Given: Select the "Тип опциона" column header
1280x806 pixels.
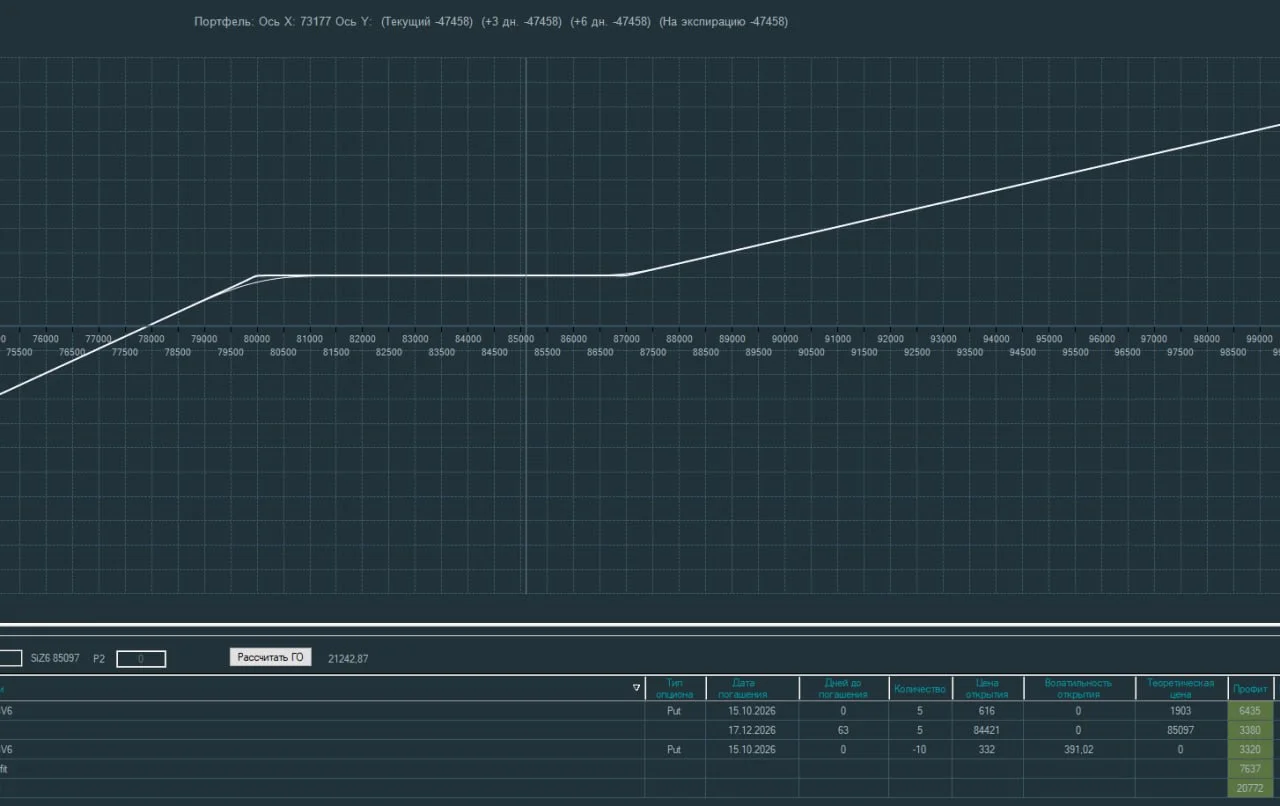Looking at the screenshot, I should pyautogui.click(x=674, y=688).
